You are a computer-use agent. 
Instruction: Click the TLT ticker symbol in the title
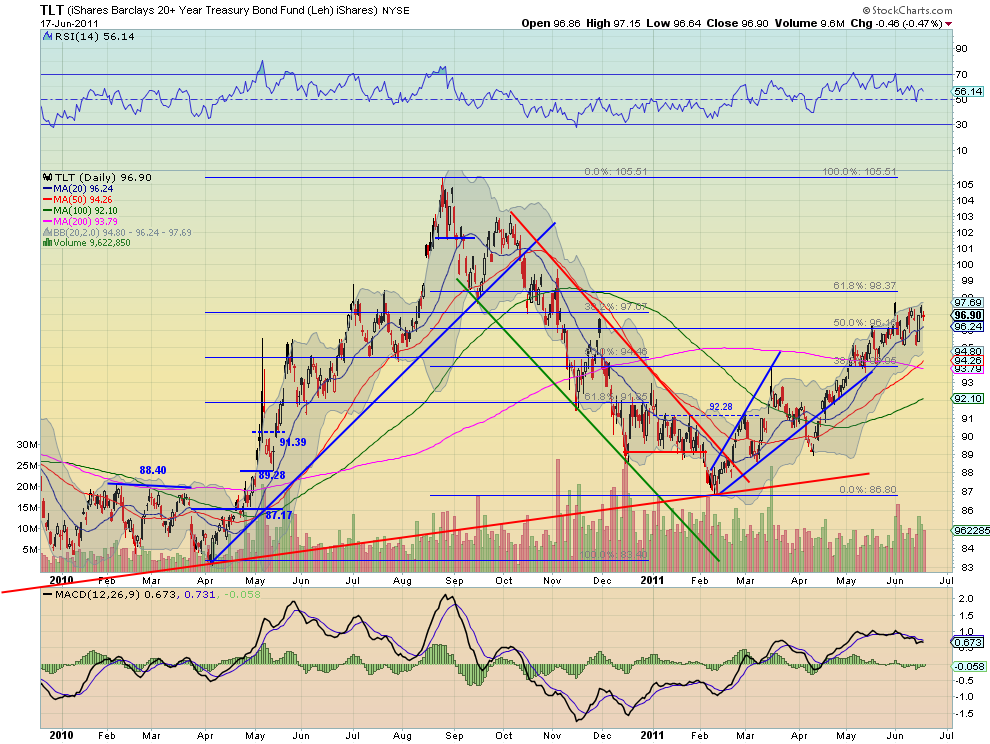pos(52,10)
